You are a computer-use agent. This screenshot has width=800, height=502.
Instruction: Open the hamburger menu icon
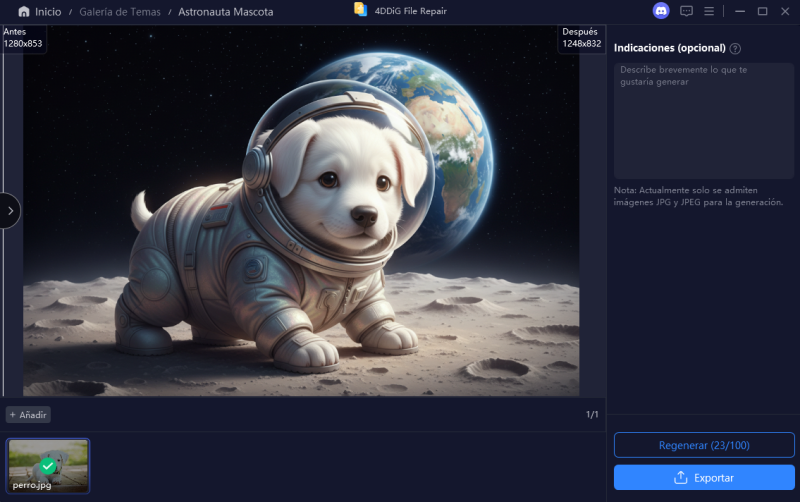pos(709,11)
